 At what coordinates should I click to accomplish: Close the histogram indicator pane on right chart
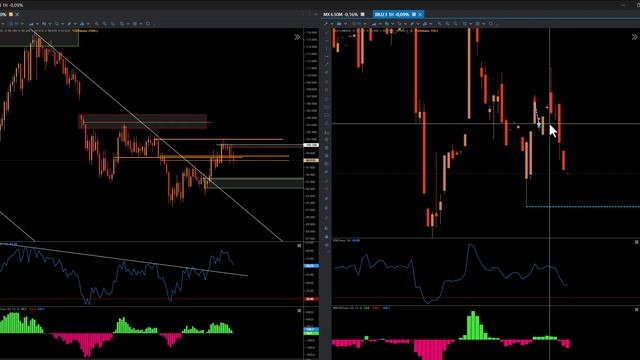[636, 310]
